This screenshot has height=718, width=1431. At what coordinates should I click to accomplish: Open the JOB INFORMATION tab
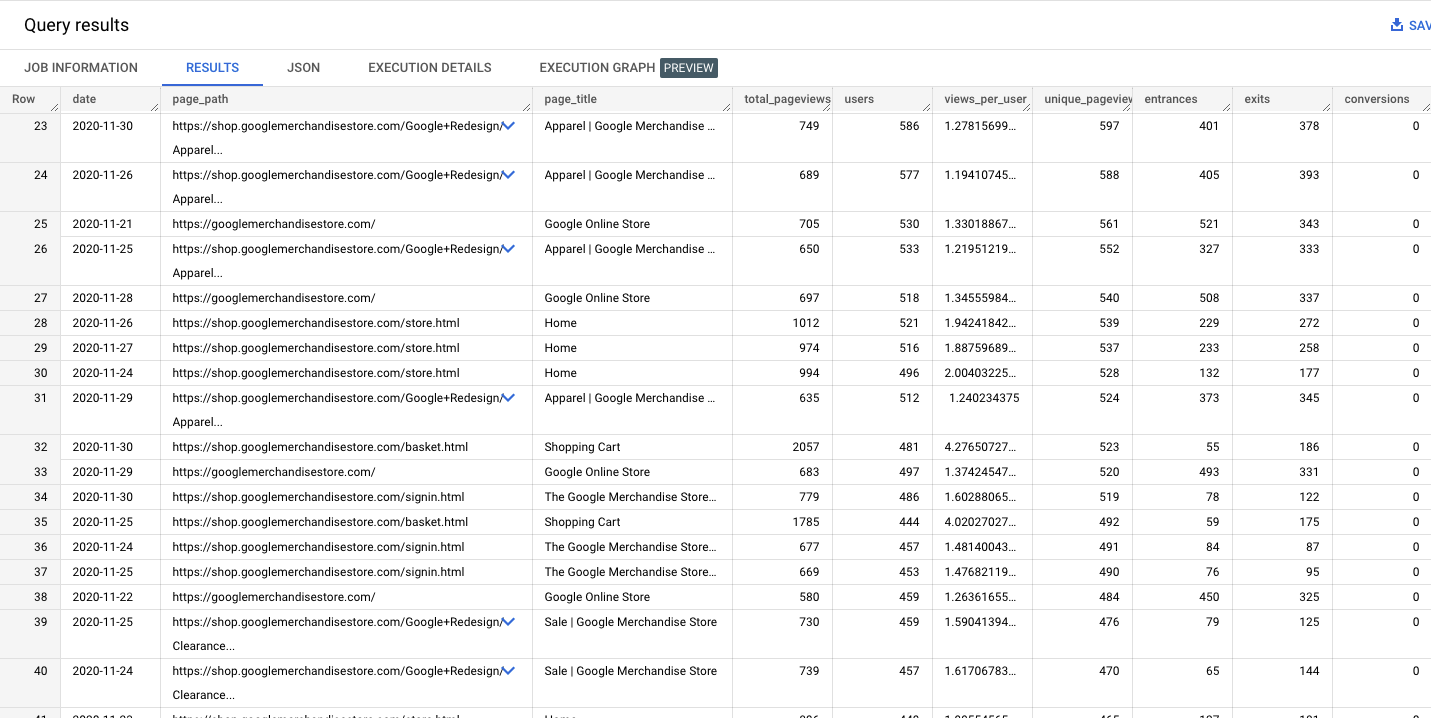click(81, 67)
